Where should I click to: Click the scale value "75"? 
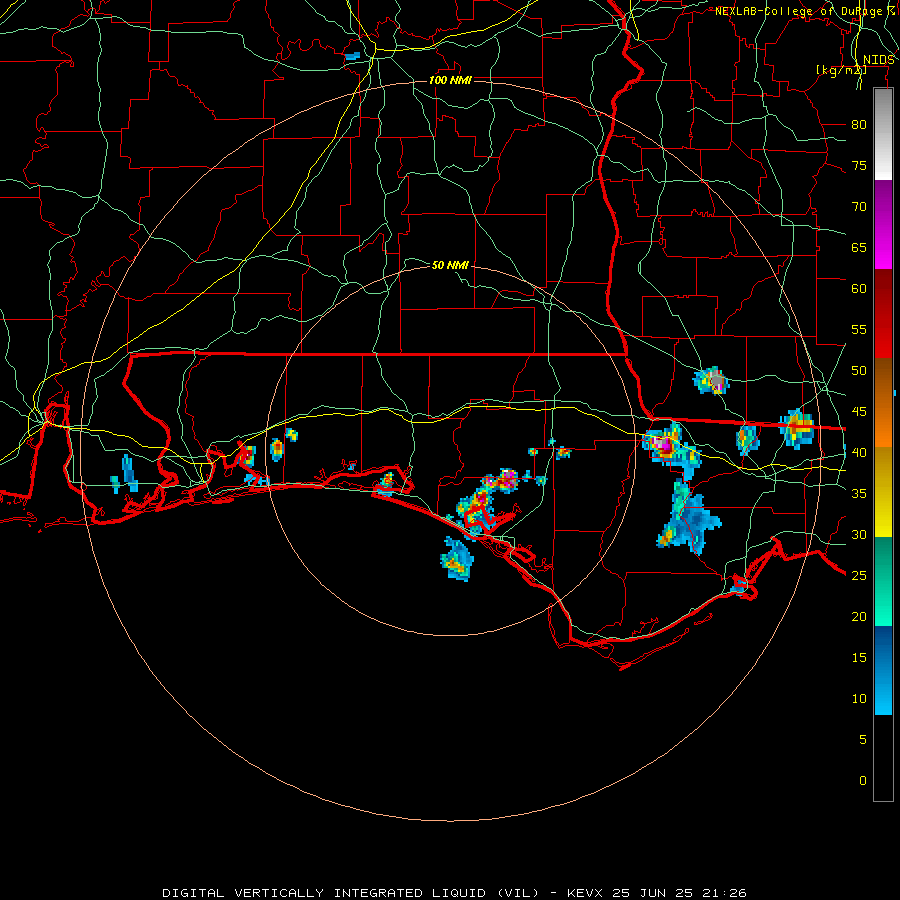(x=859, y=165)
